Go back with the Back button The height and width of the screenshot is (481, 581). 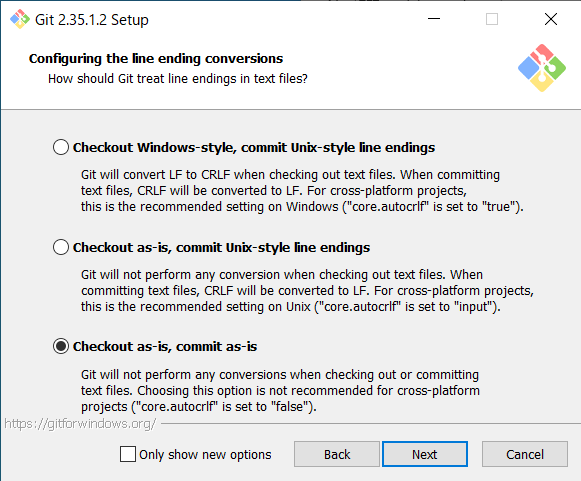coord(337,454)
